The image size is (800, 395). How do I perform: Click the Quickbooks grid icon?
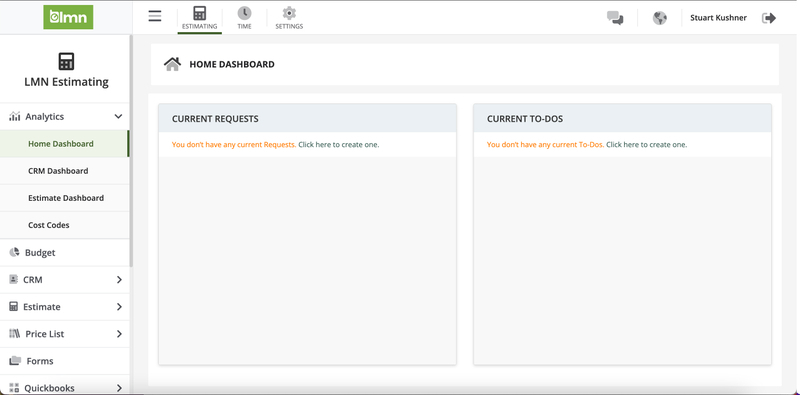pos(14,388)
